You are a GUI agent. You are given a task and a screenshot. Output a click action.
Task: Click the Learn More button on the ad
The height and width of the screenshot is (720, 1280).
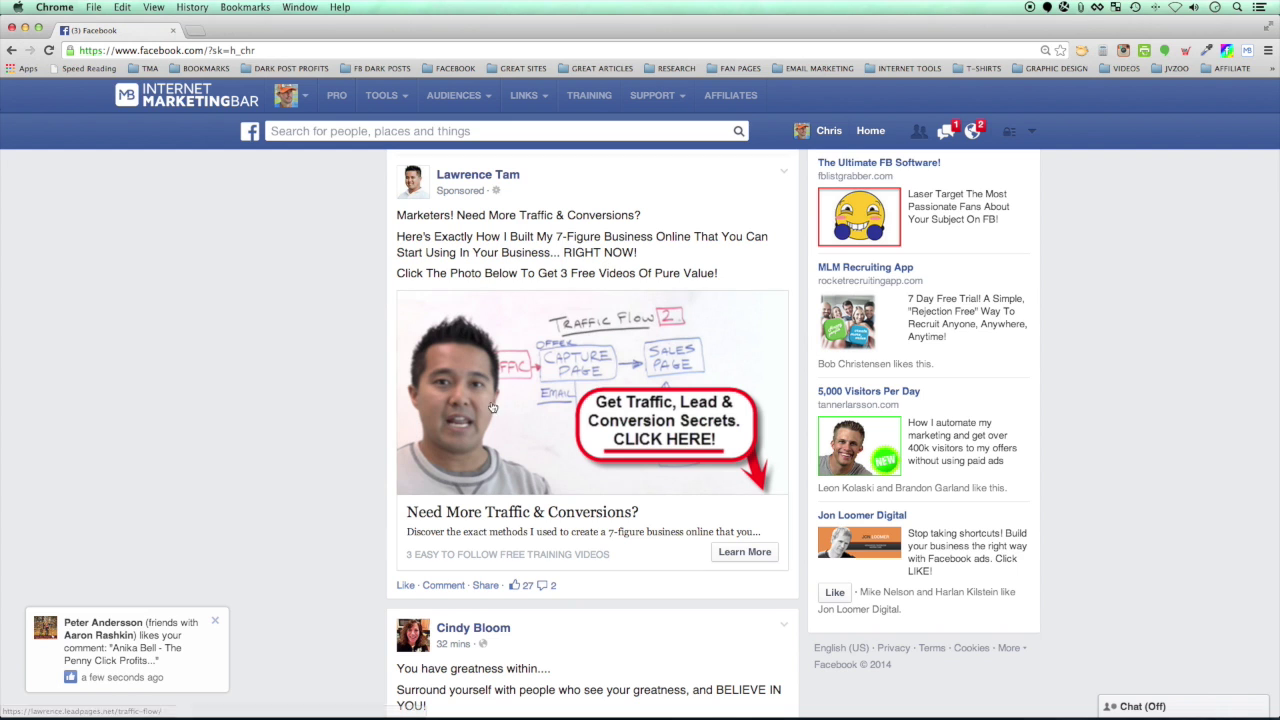745,552
